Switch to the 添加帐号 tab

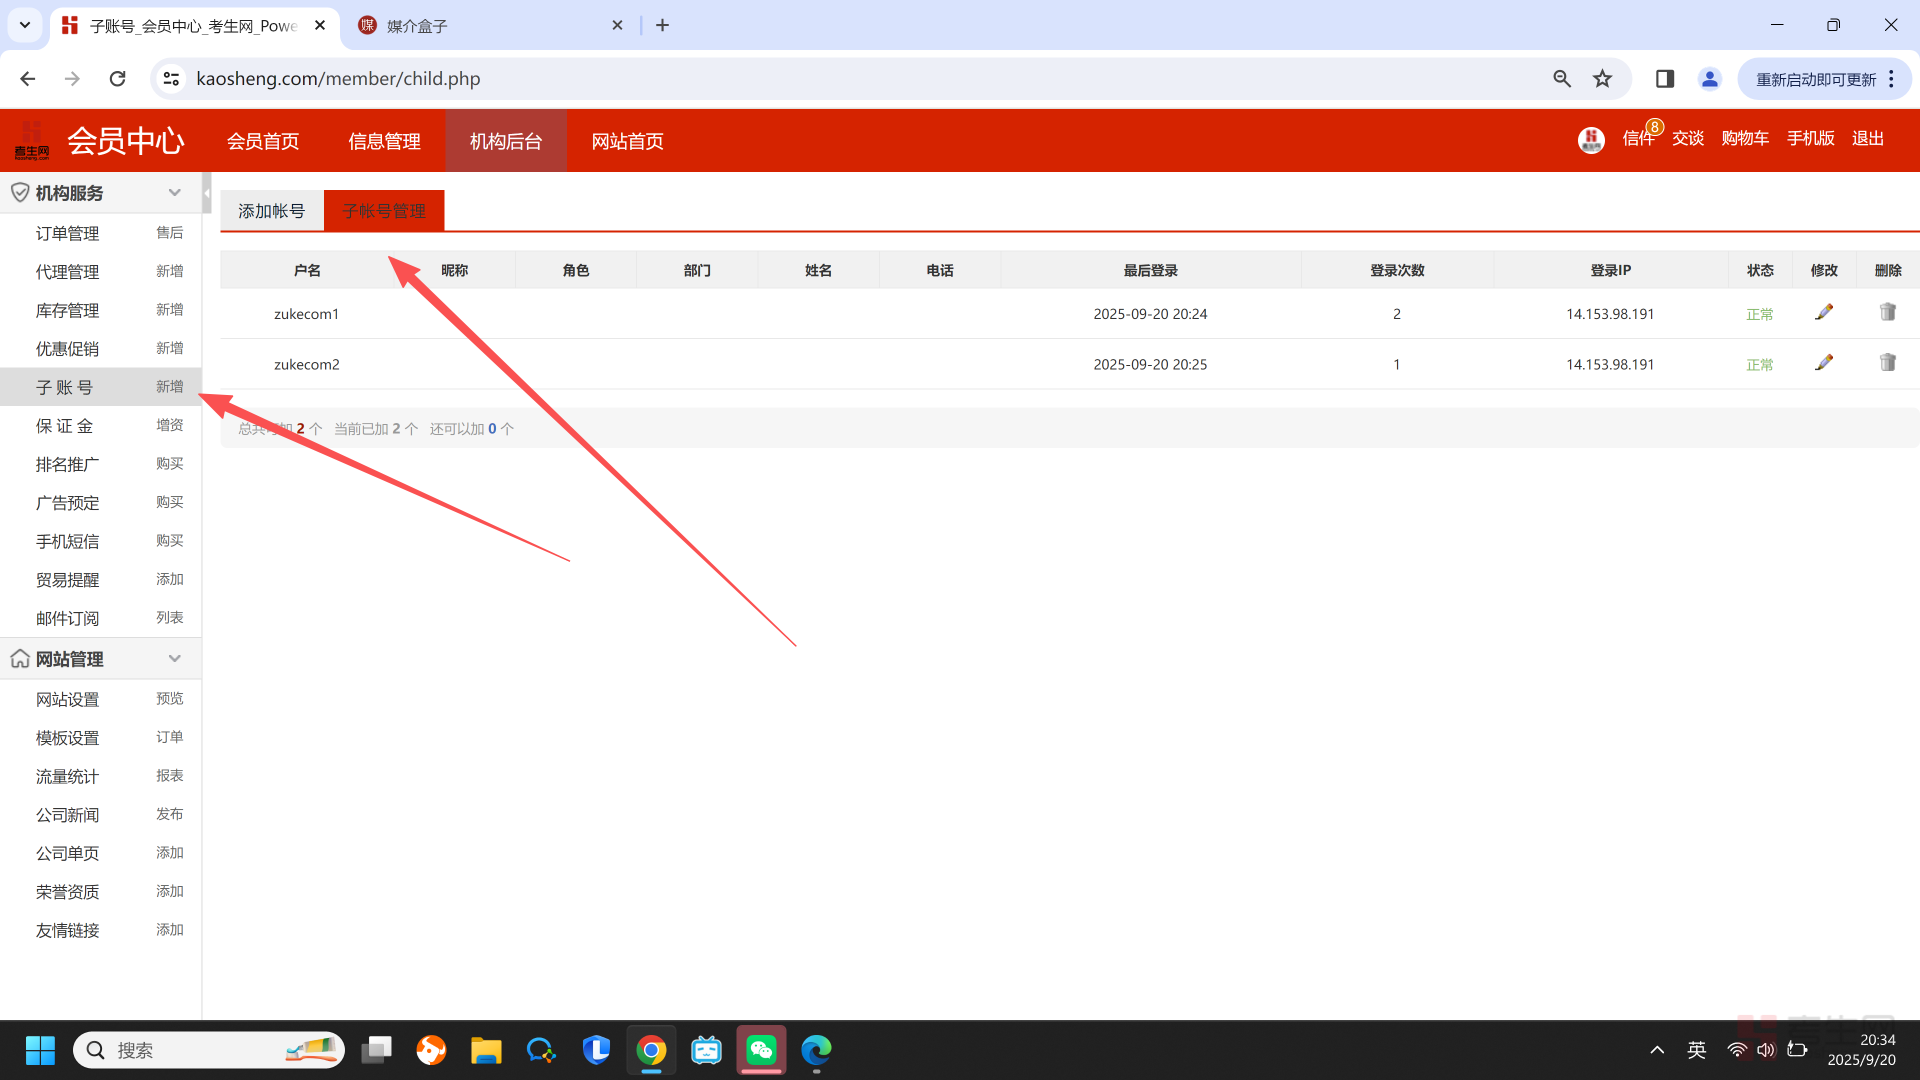click(x=271, y=211)
